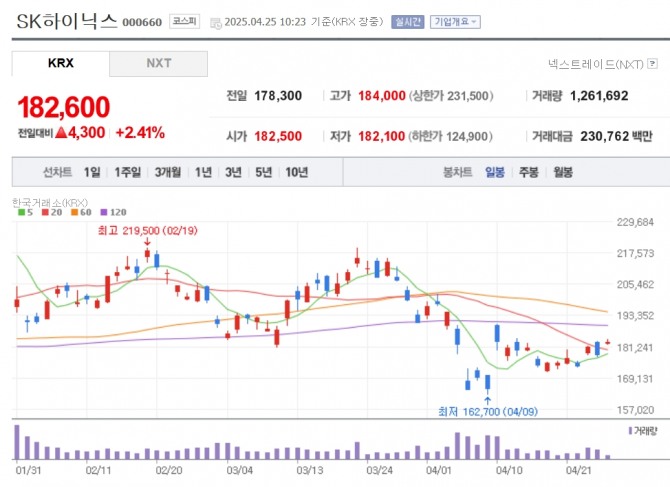
Task: Click the 코스피 market badge
Action: coord(185,21)
